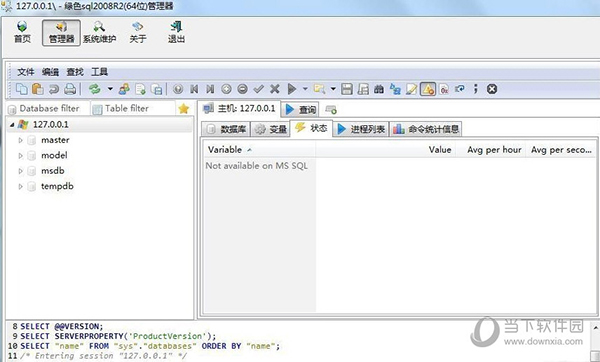600x362 pixels.
Task: Click the new query tab icon
Action: point(331,110)
